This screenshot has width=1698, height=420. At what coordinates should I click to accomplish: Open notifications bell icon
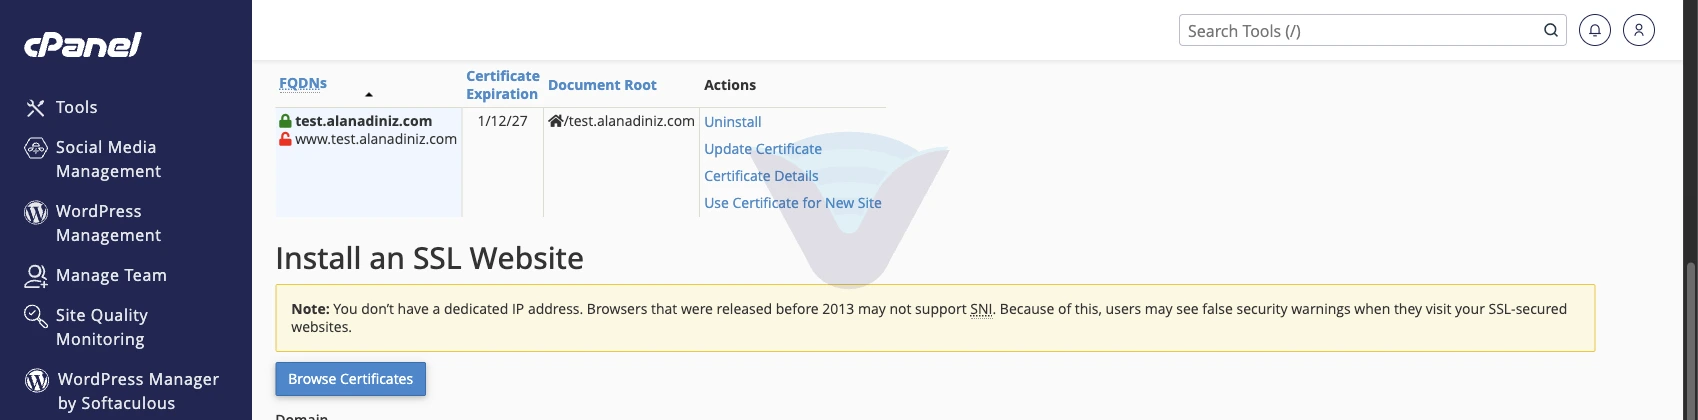tap(1595, 30)
